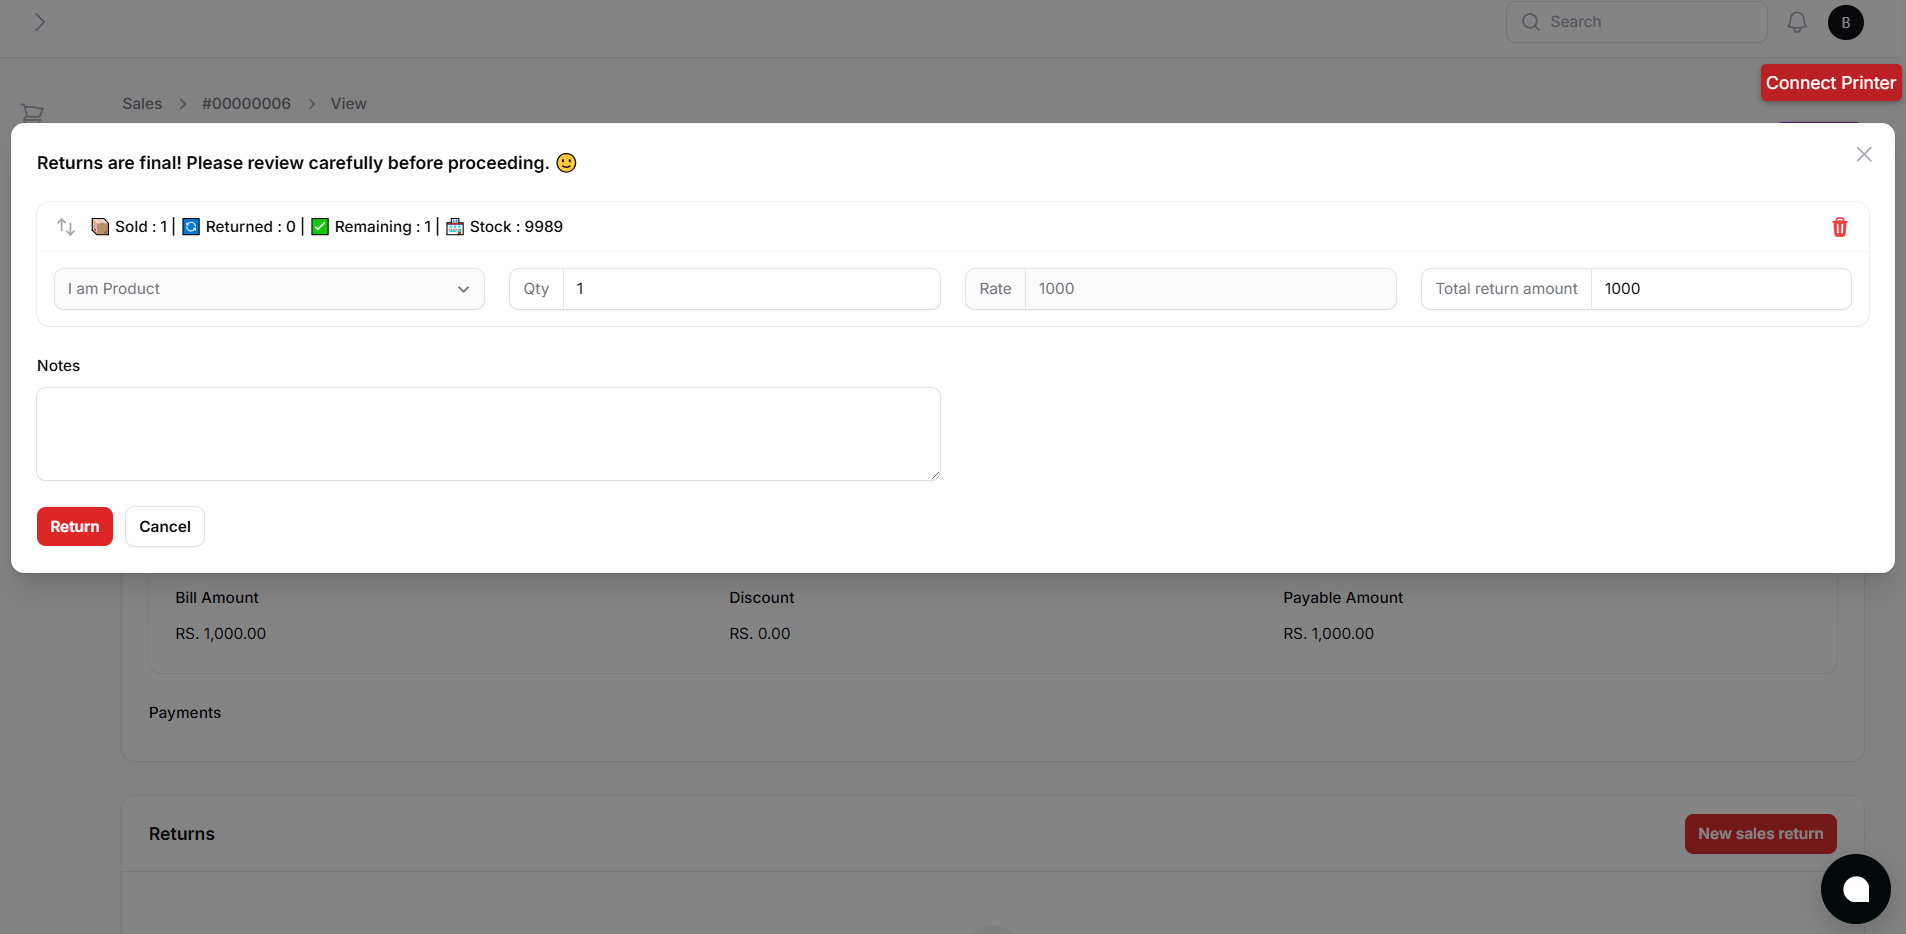Screen dimensions: 1906x934
Task: Click the Qty input field
Action: tap(752, 289)
